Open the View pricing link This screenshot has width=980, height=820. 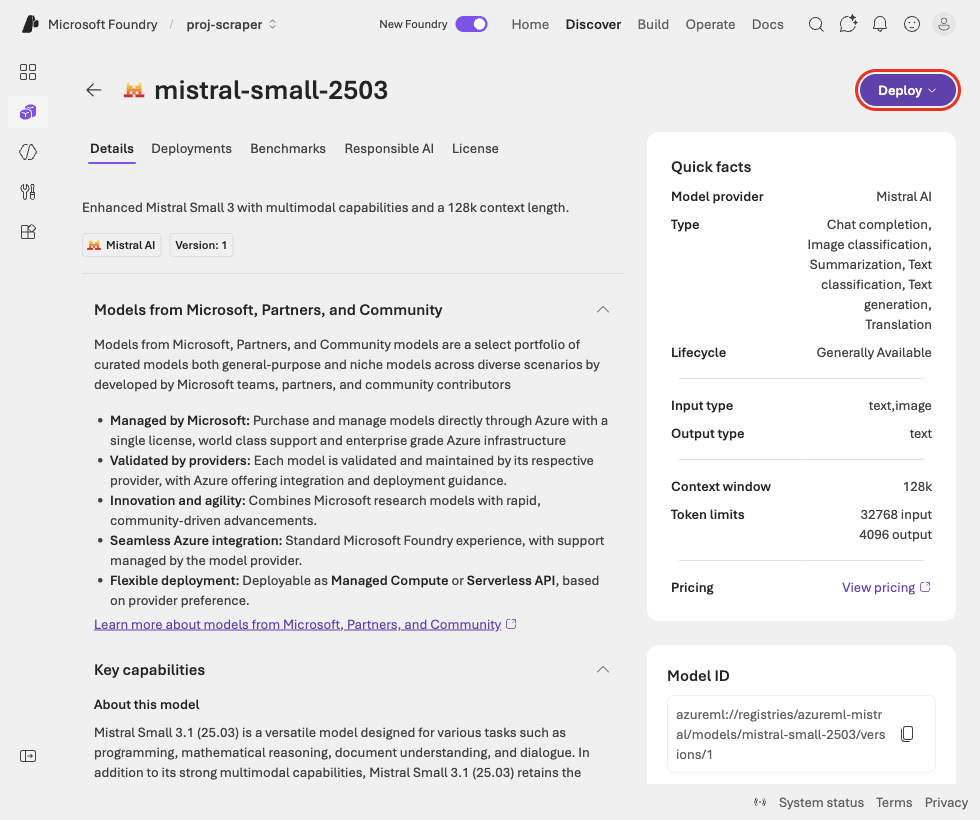point(886,588)
